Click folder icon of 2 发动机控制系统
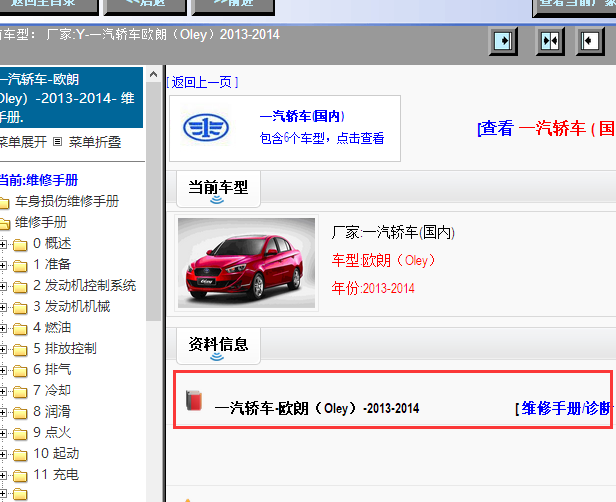616x502 pixels. [20, 287]
